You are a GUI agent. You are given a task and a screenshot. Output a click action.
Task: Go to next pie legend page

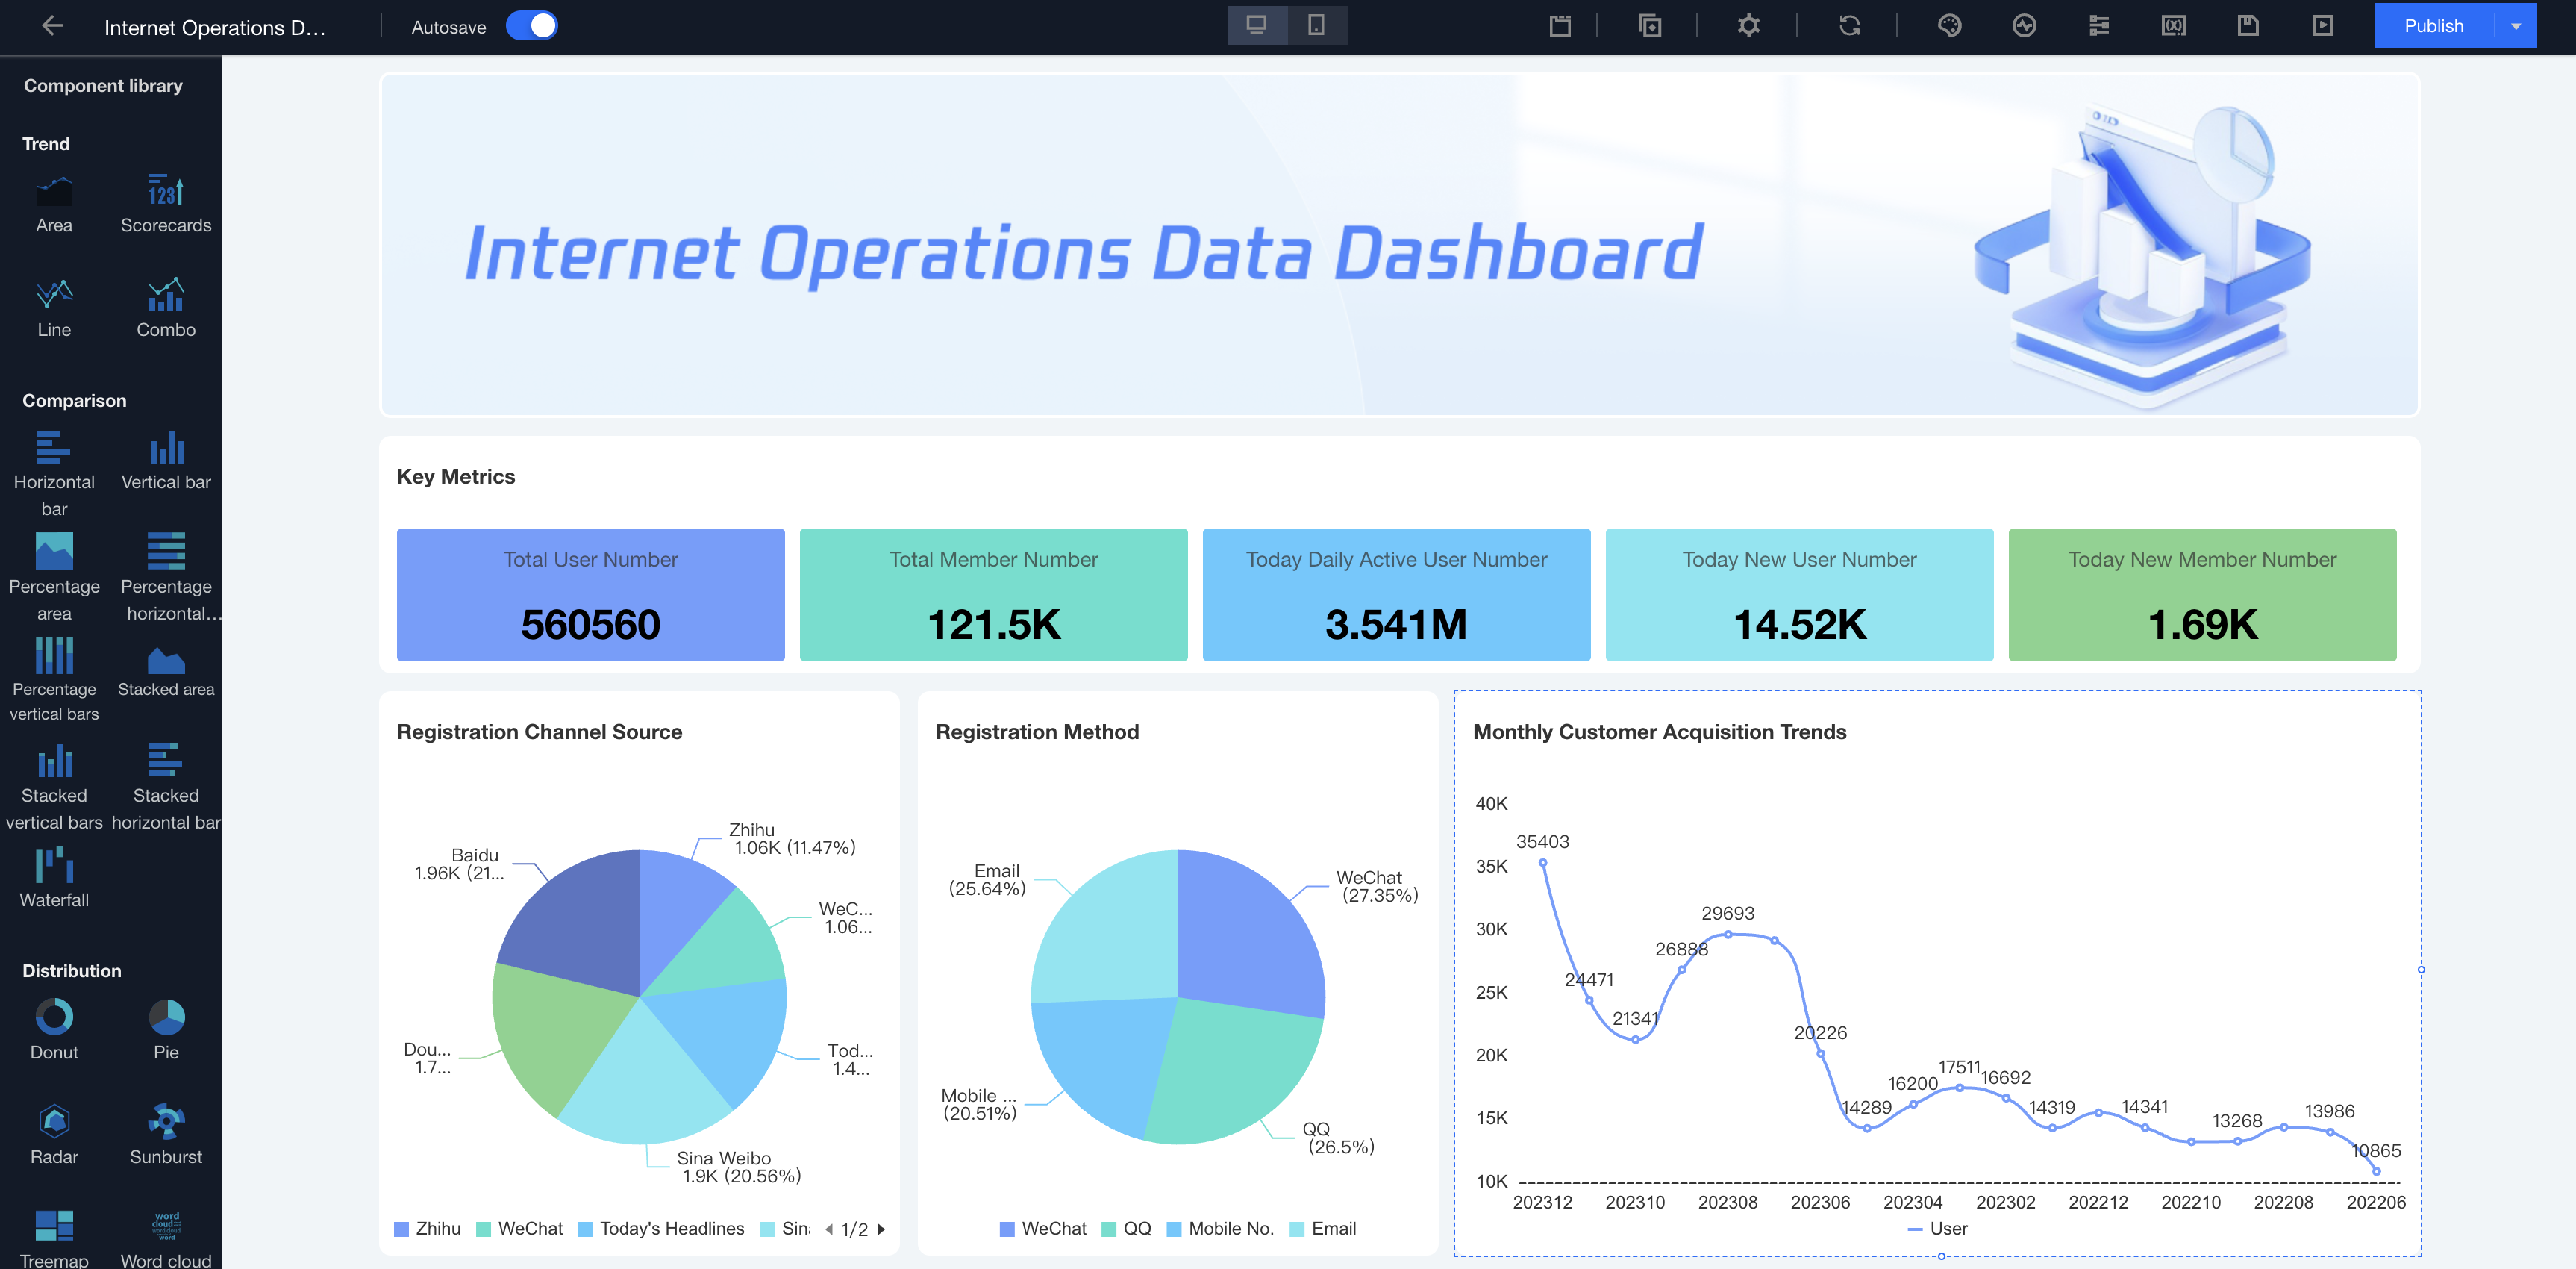881,1229
